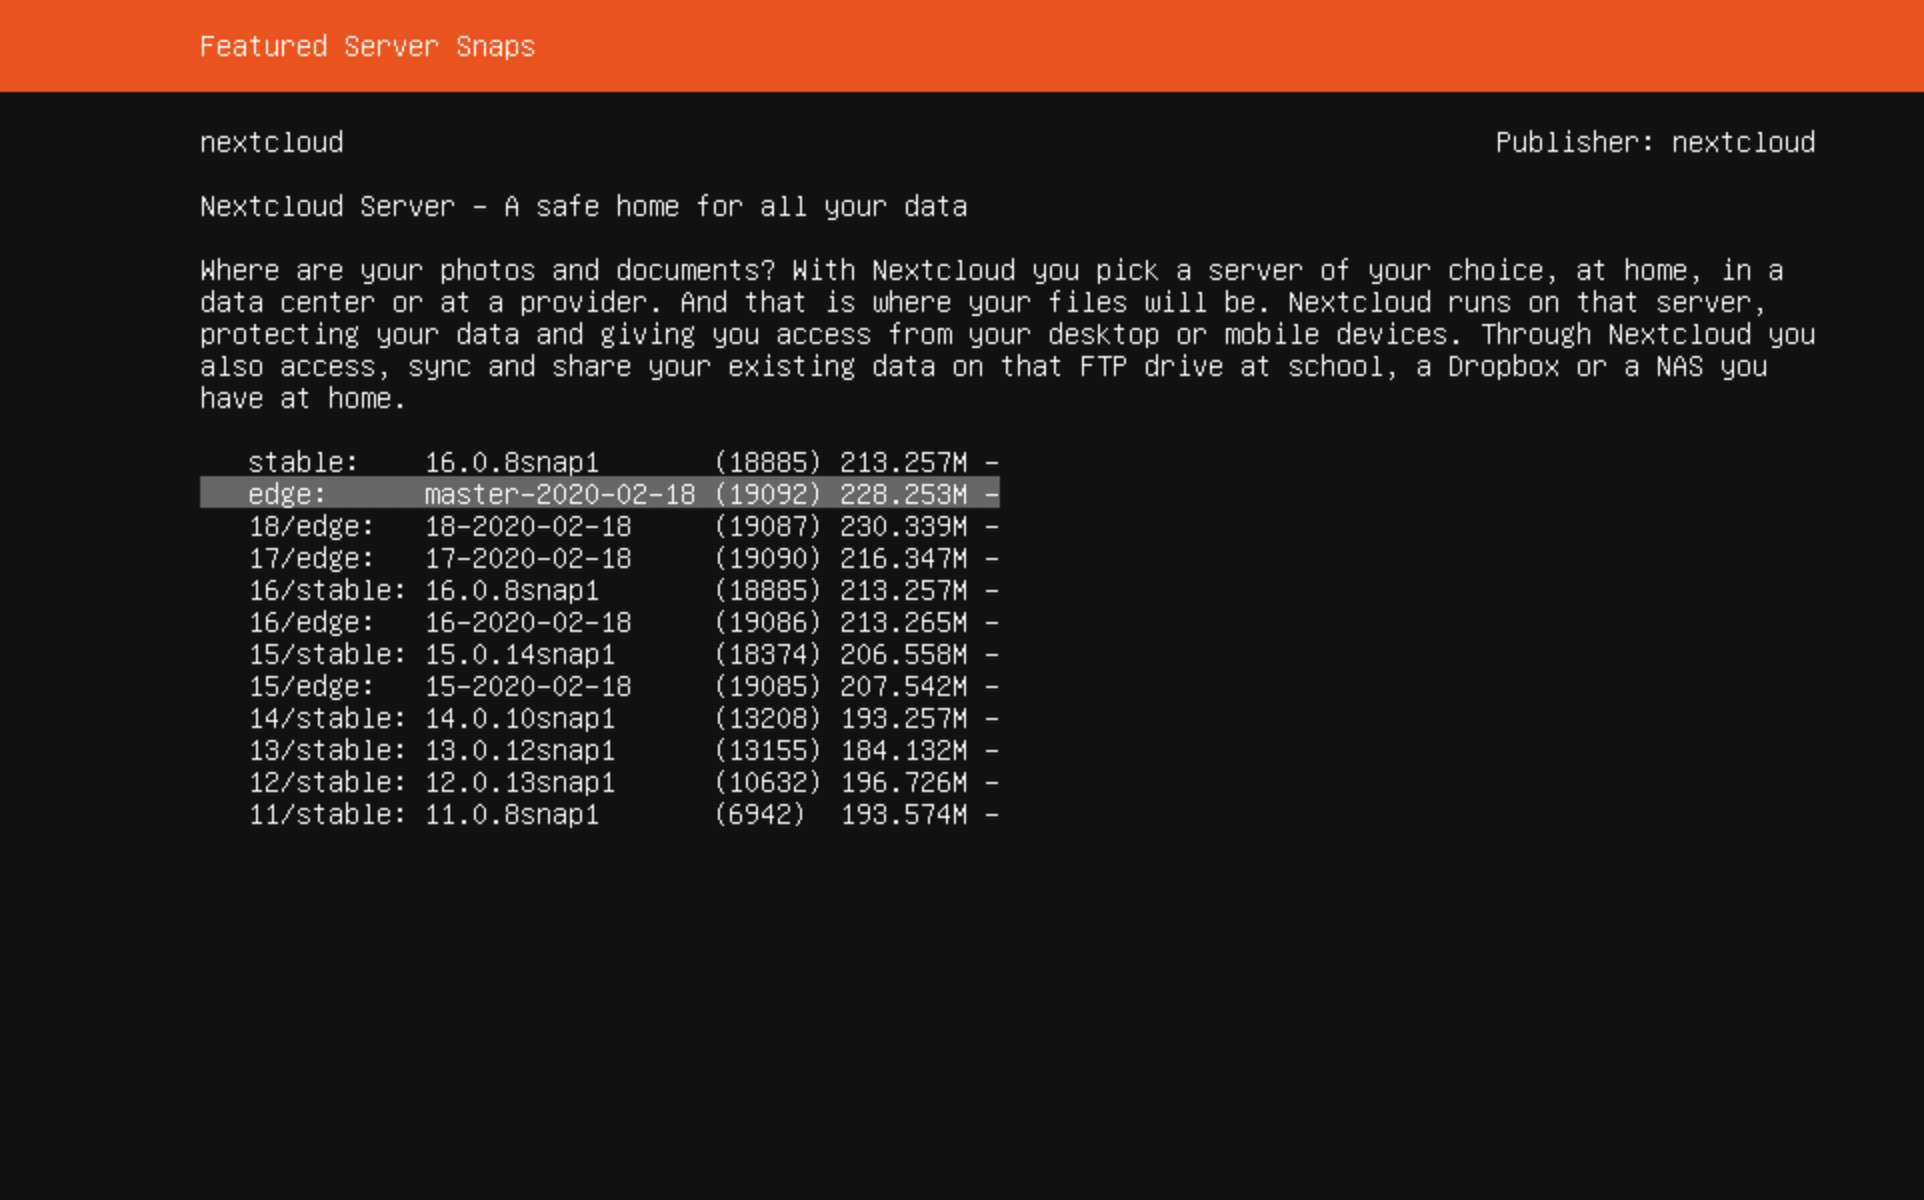Viewport: 1924px width, 1200px height.
Task: Pick the 15/edge channel
Action: coord(600,686)
